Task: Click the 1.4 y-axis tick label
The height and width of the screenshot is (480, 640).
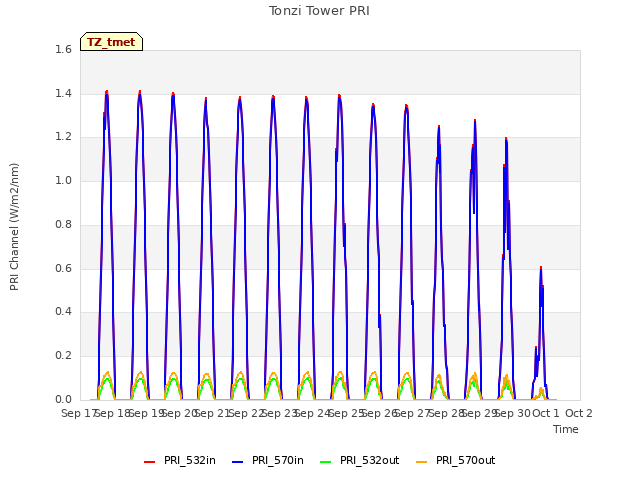Action: pyautogui.click(x=63, y=93)
